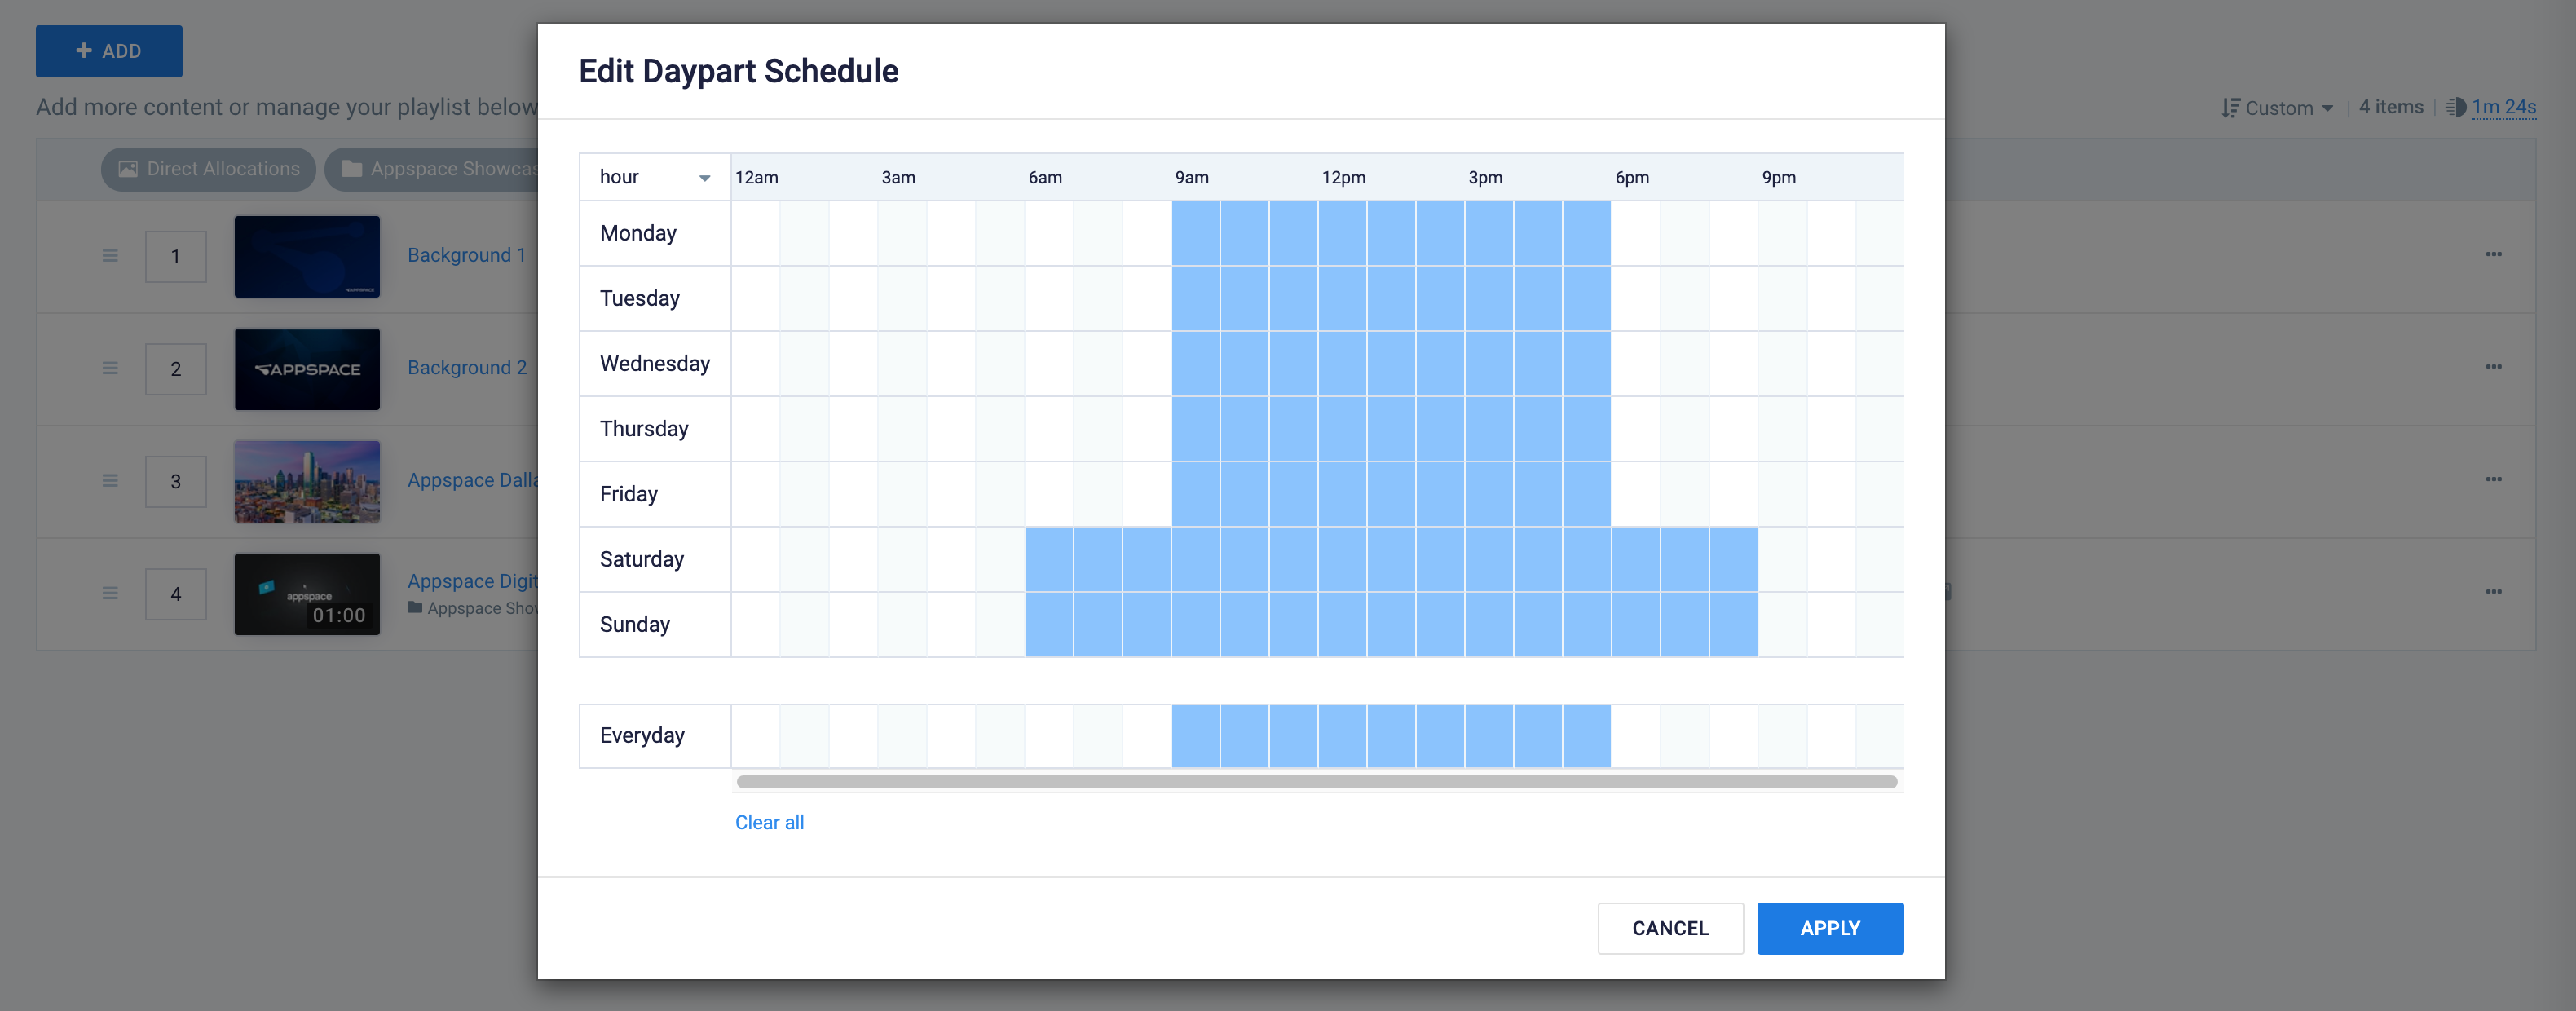Click drag handle icon for playlist item 3

pos(110,481)
